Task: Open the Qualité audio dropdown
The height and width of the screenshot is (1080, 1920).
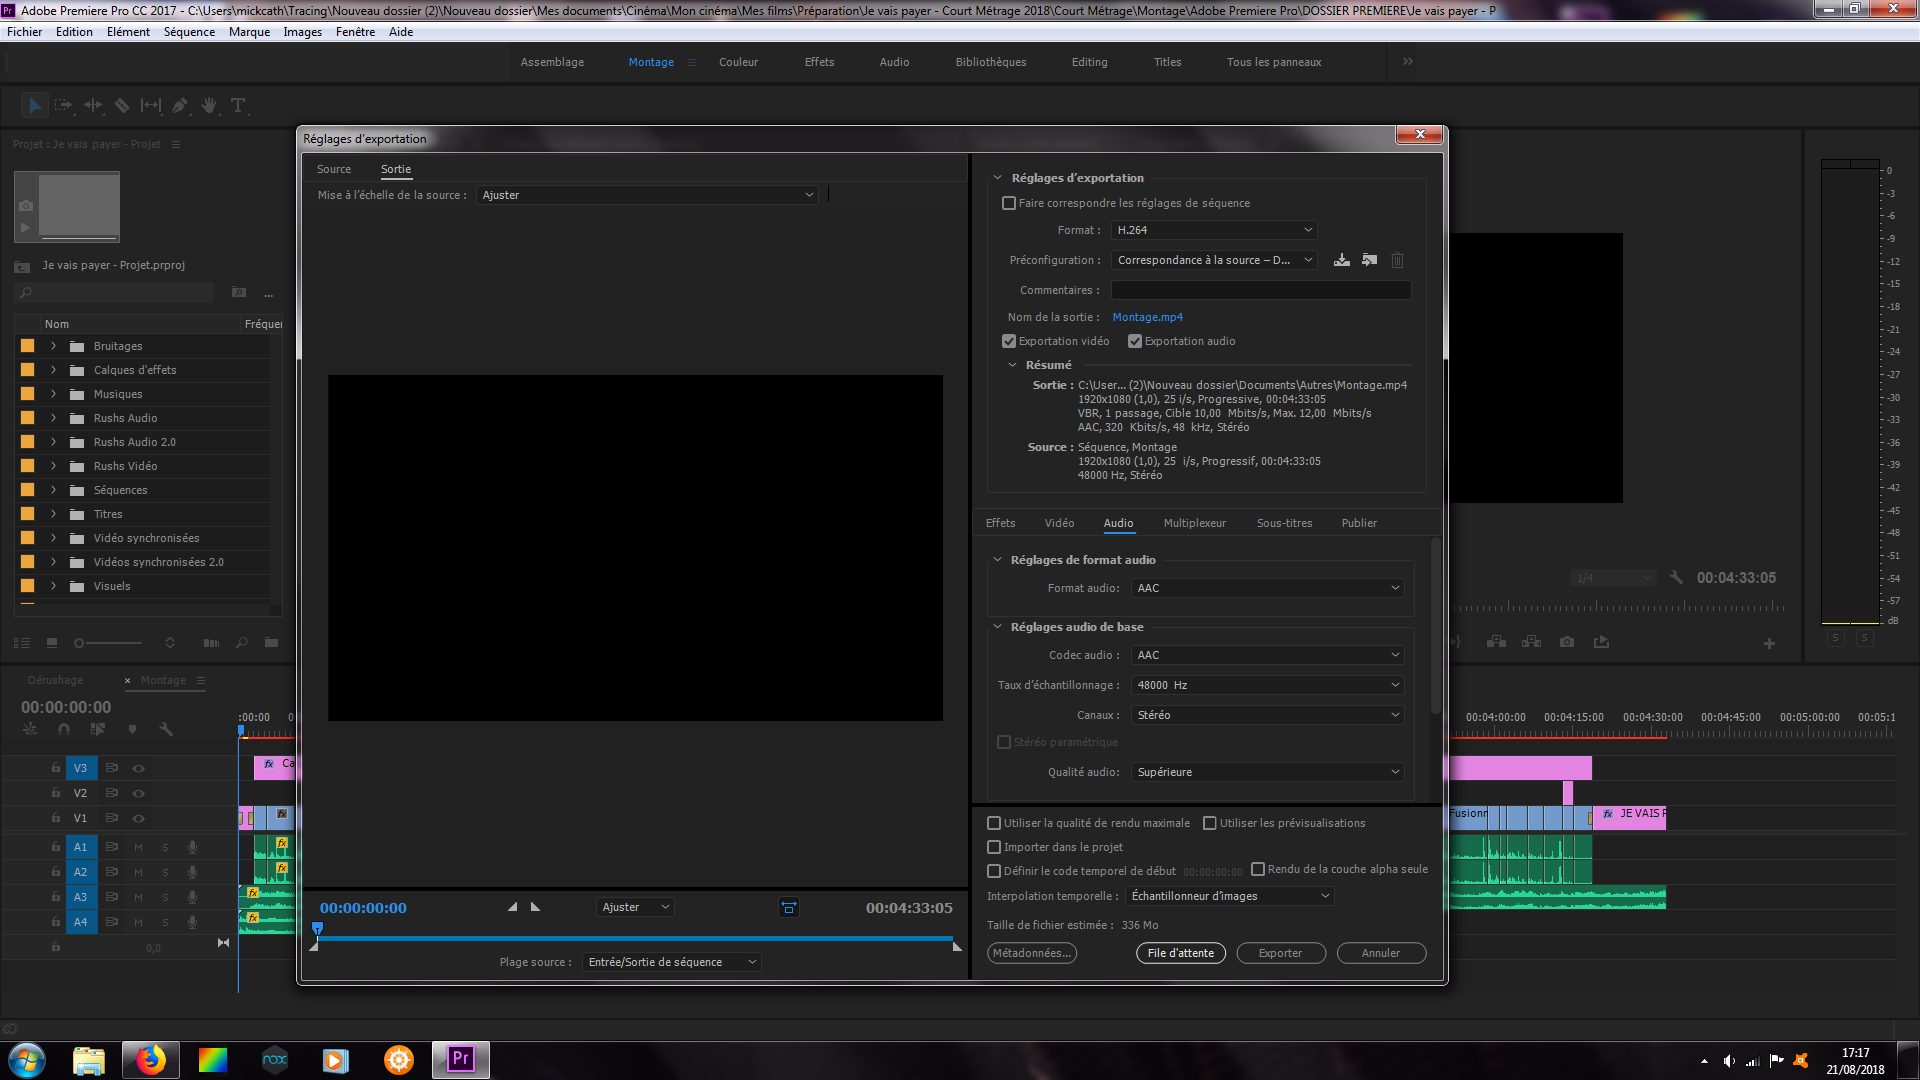Action: (x=1268, y=772)
